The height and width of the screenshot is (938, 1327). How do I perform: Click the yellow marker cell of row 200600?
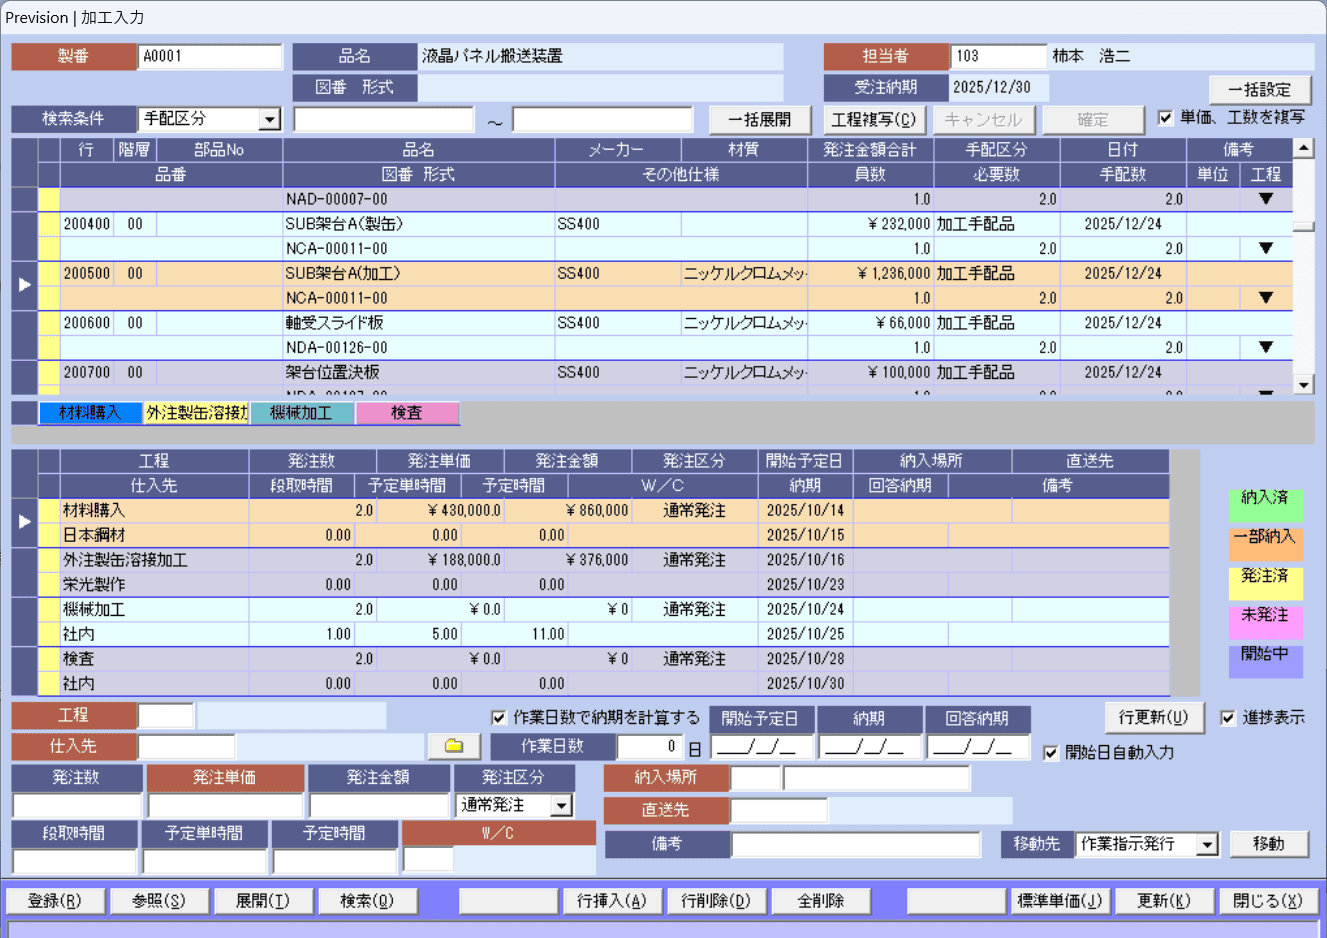49,323
